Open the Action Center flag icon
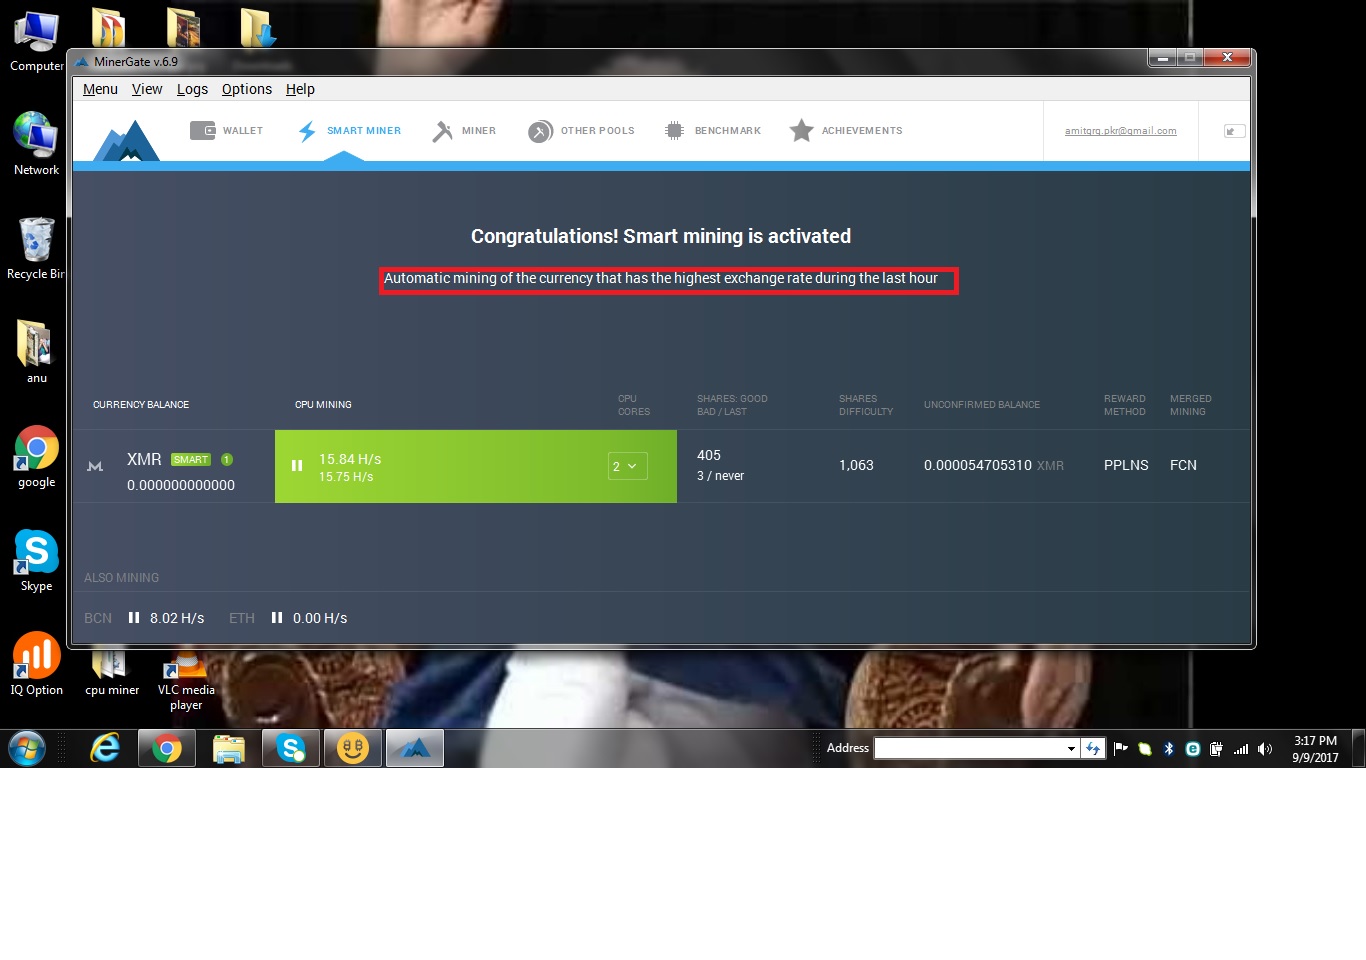Image resolution: width=1366 pixels, height=960 pixels. 1121,748
